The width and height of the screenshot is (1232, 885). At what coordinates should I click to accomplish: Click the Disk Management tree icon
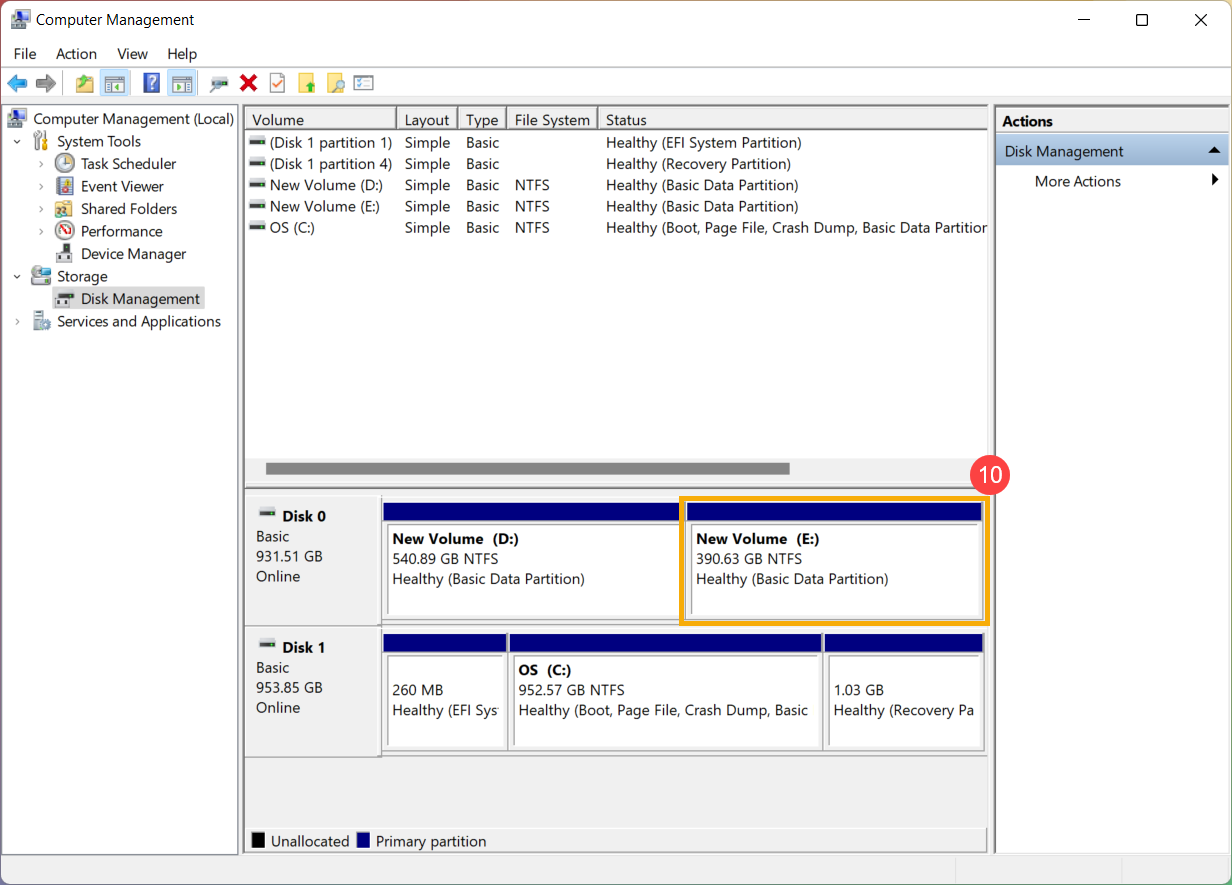tap(65, 299)
